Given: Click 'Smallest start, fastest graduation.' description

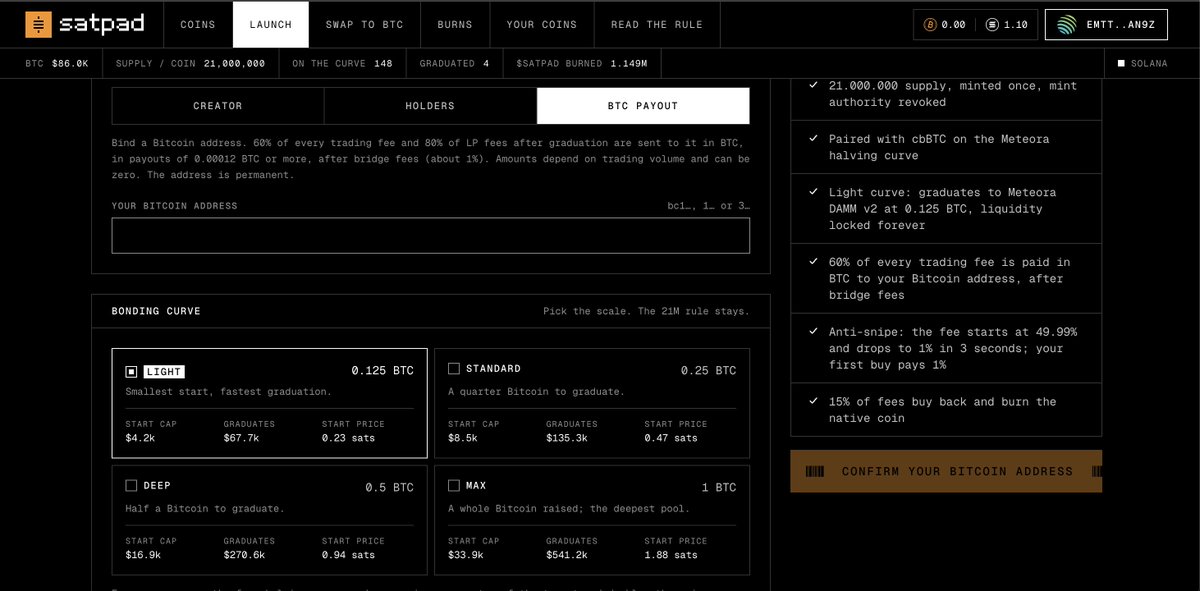Looking at the screenshot, I should [228, 392].
